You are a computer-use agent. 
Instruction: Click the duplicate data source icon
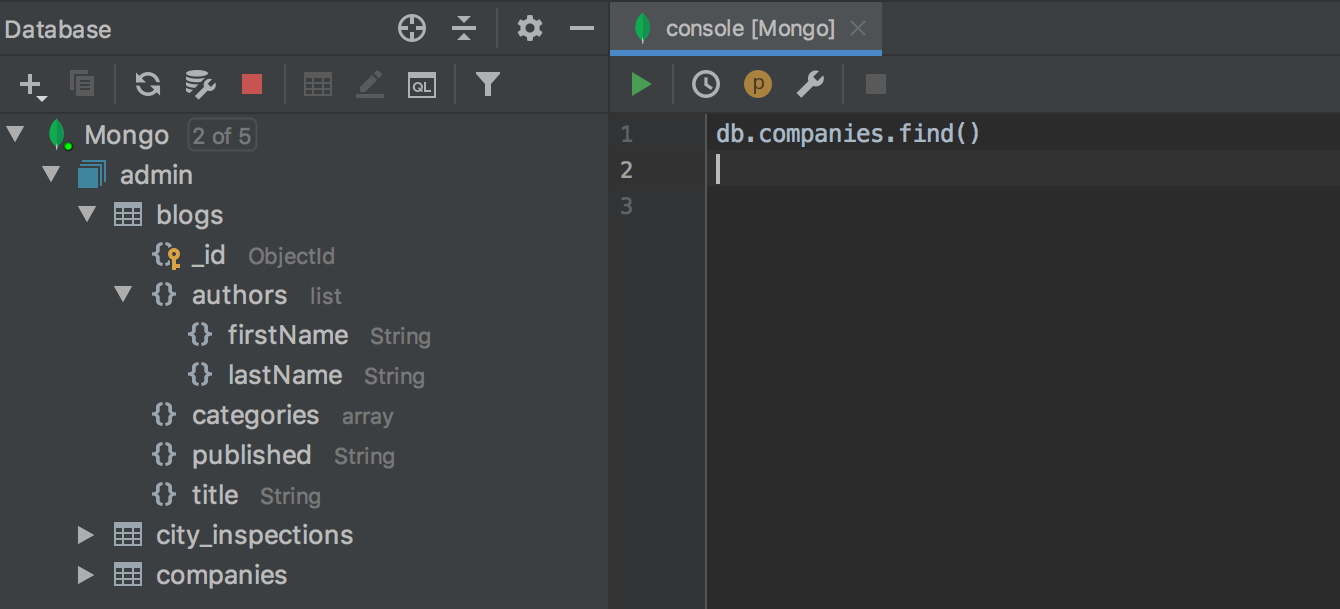click(x=82, y=84)
